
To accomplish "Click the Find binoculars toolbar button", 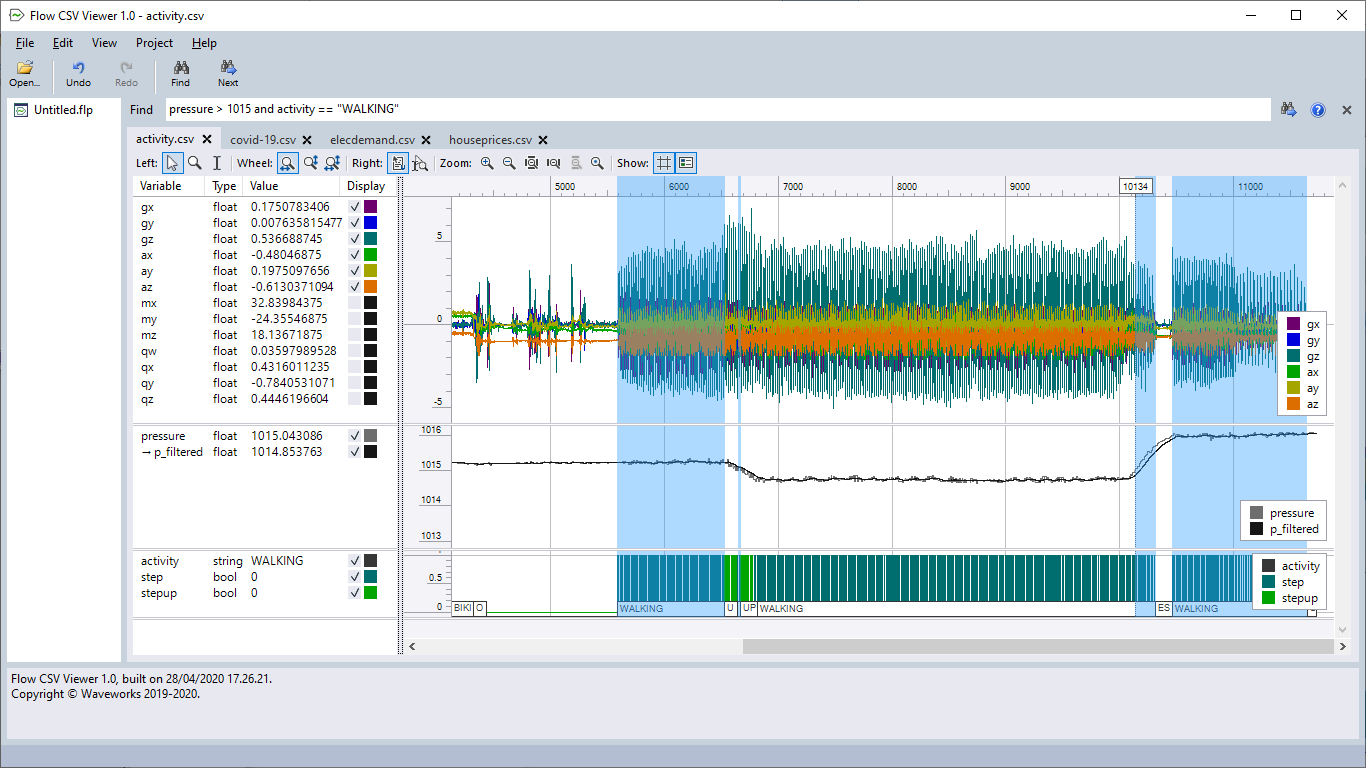I will pyautogui.click(x=180, y=73).
